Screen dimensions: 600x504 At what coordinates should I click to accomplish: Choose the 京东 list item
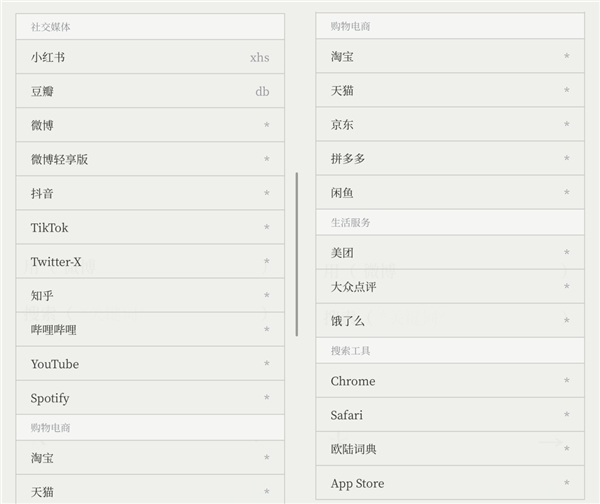tap(342, 125)
